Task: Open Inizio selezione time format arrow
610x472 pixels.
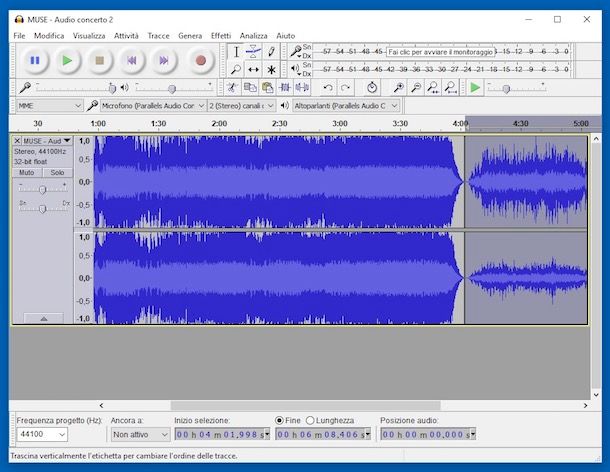Action: click(267, 434)
